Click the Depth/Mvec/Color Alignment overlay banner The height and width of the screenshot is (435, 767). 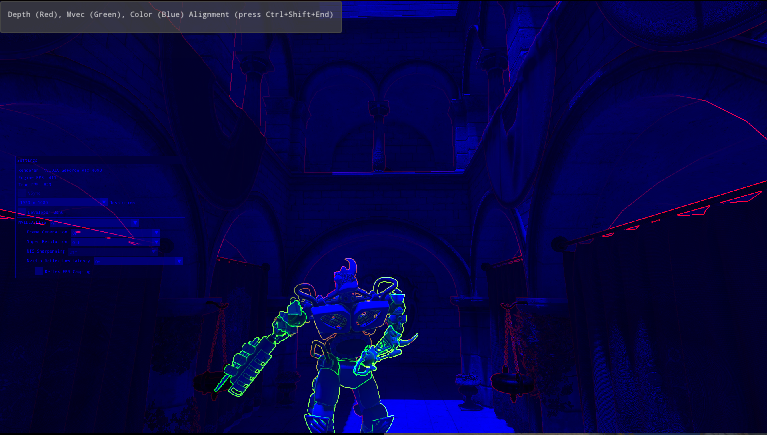[171, 16]
